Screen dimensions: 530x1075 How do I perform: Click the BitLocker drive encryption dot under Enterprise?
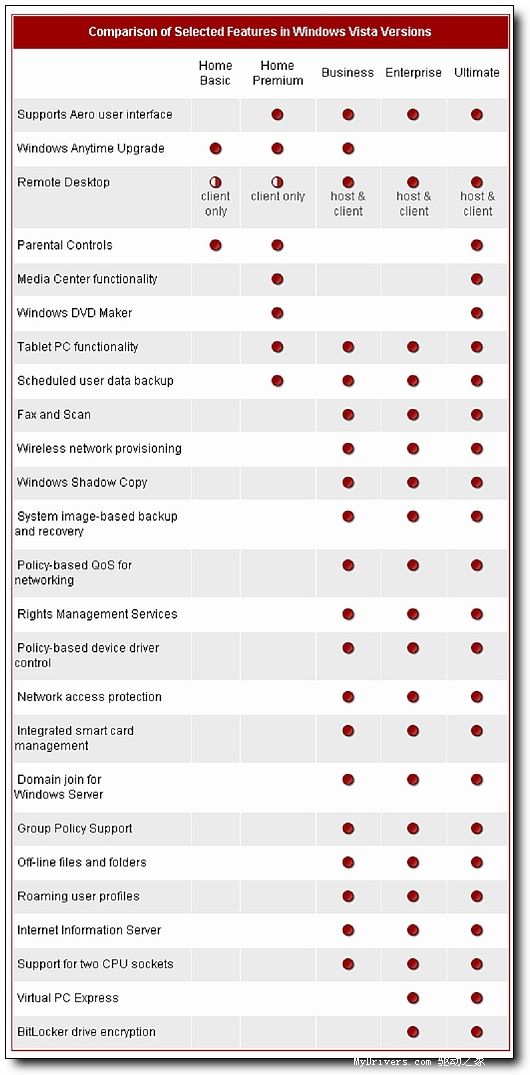tap(413, 1032)
